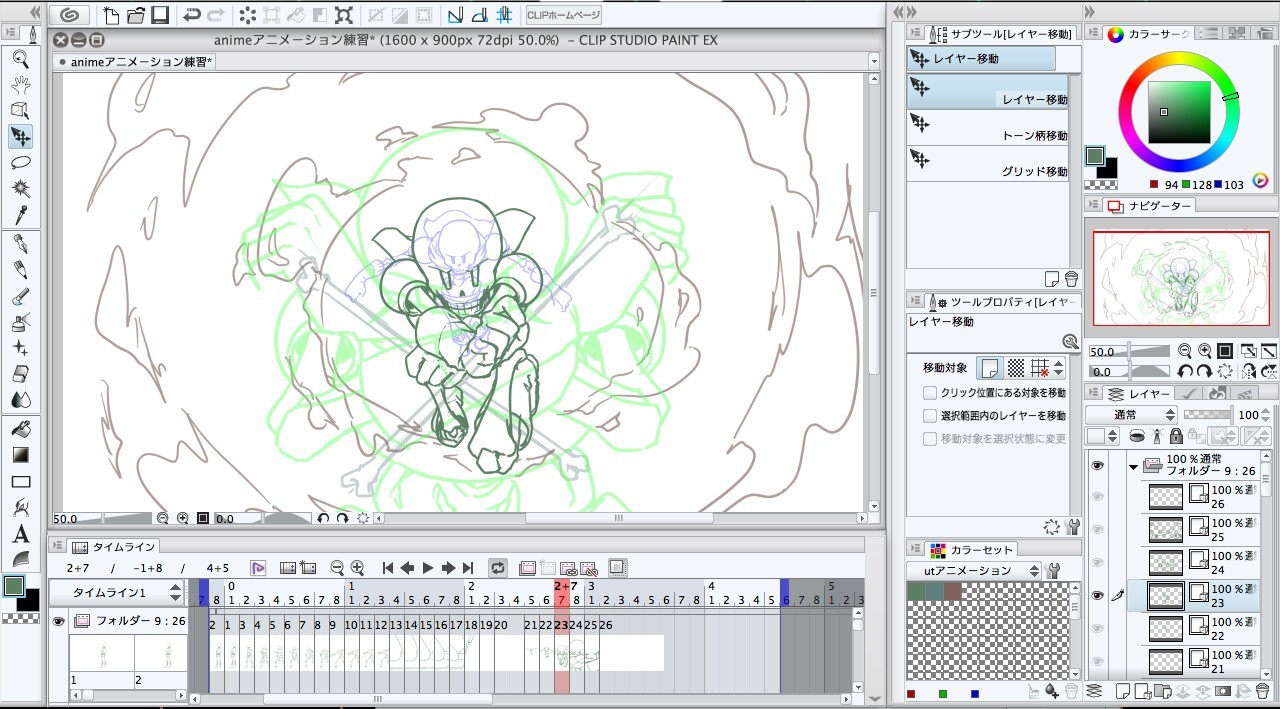Select the Zoom magnifier tool
Screen dimensions: 1280x709
(20, 59)
